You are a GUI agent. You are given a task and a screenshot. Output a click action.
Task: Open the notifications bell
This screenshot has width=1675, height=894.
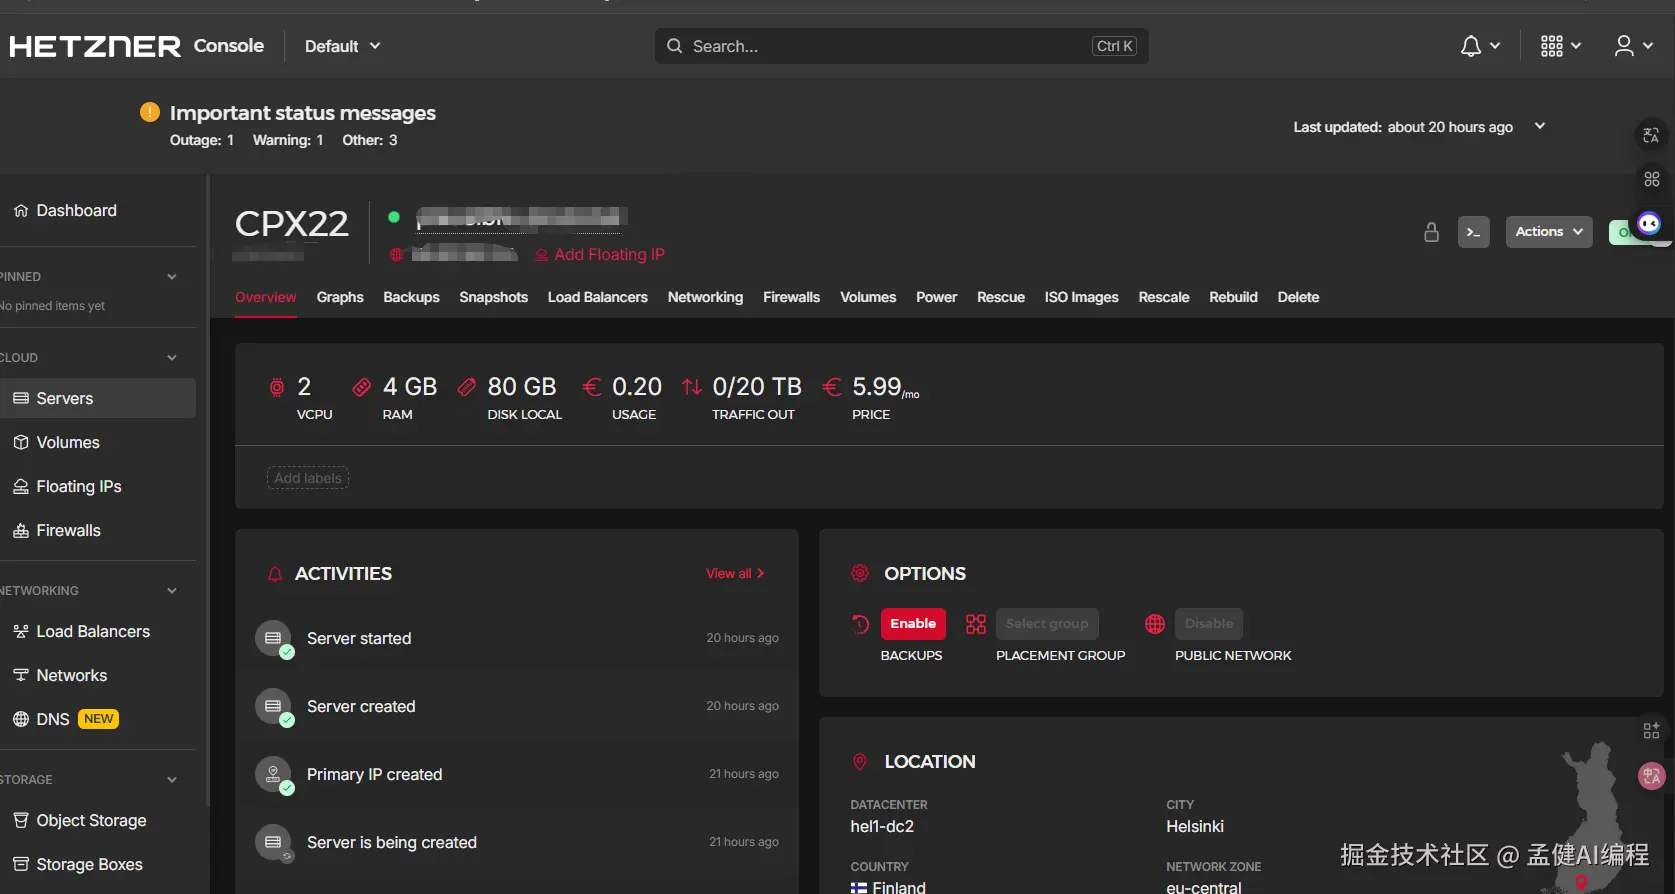[1470, 46]
